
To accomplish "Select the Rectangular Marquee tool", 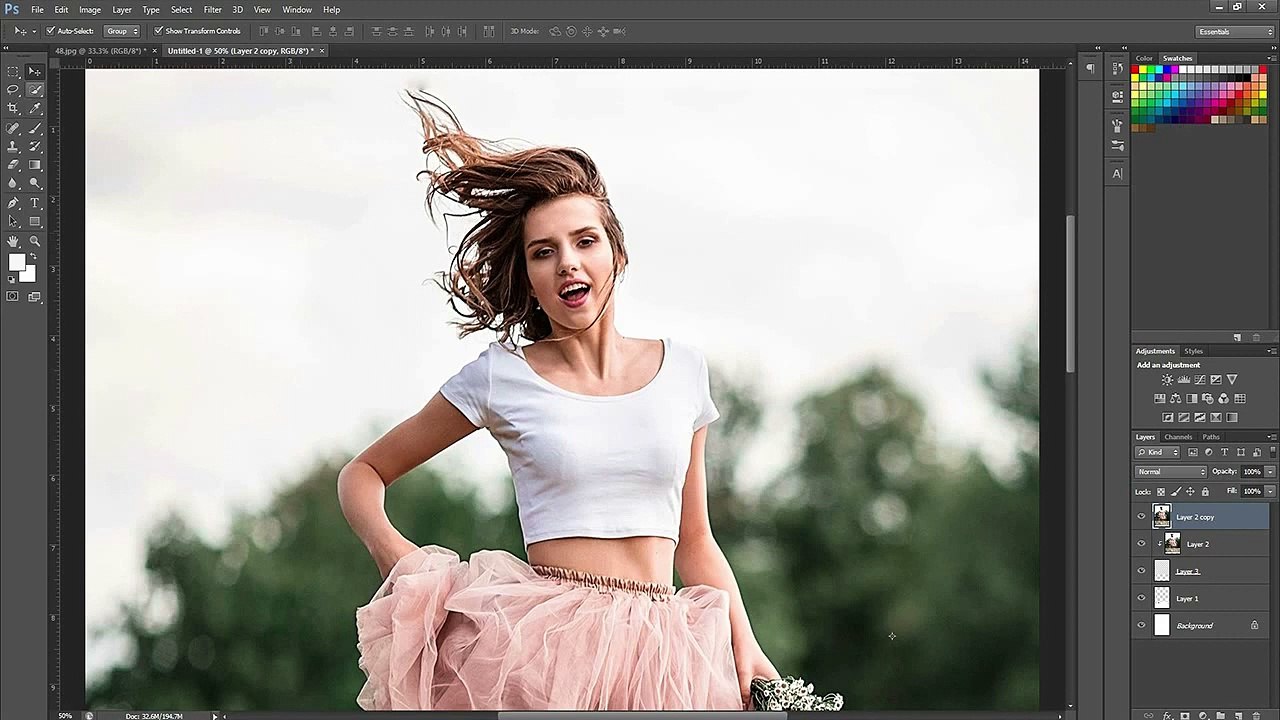I will [x=13, y=71].
